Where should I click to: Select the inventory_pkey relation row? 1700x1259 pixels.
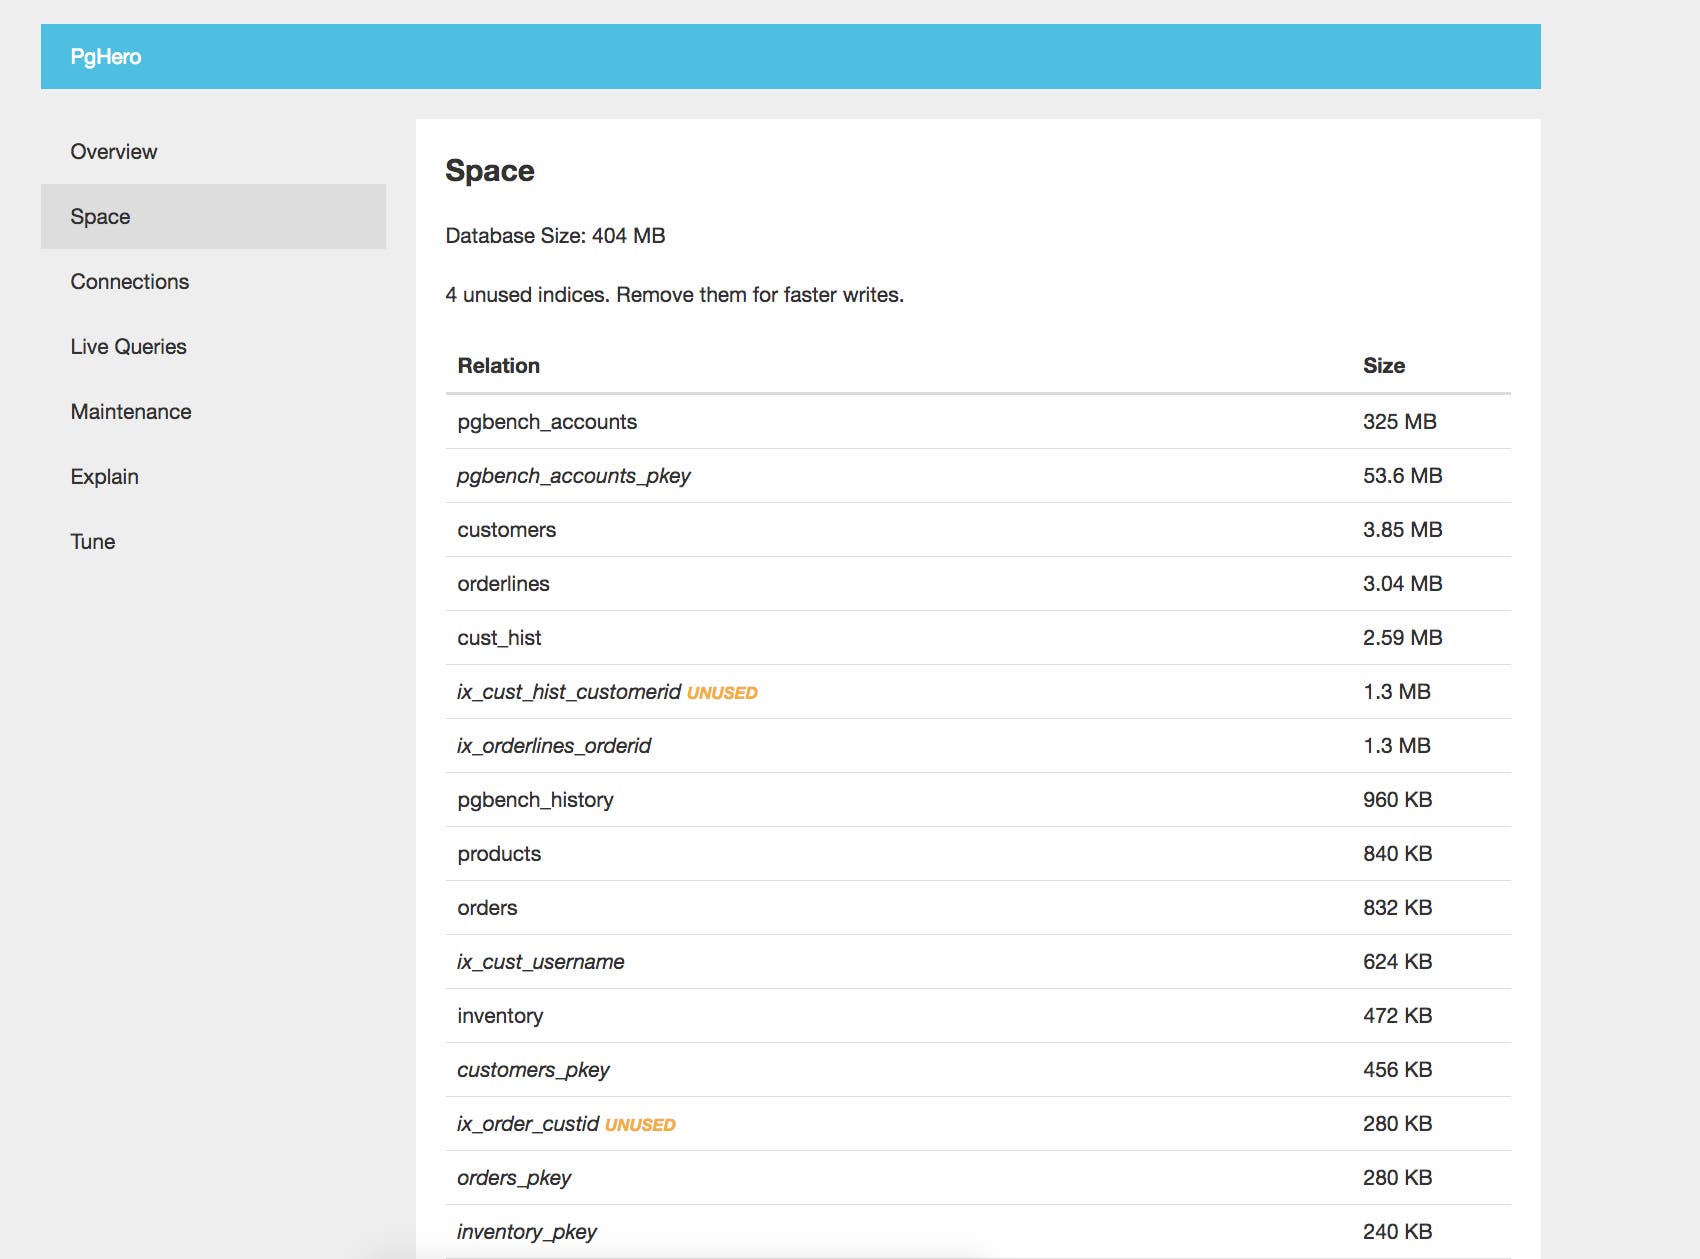[526, 1231]
